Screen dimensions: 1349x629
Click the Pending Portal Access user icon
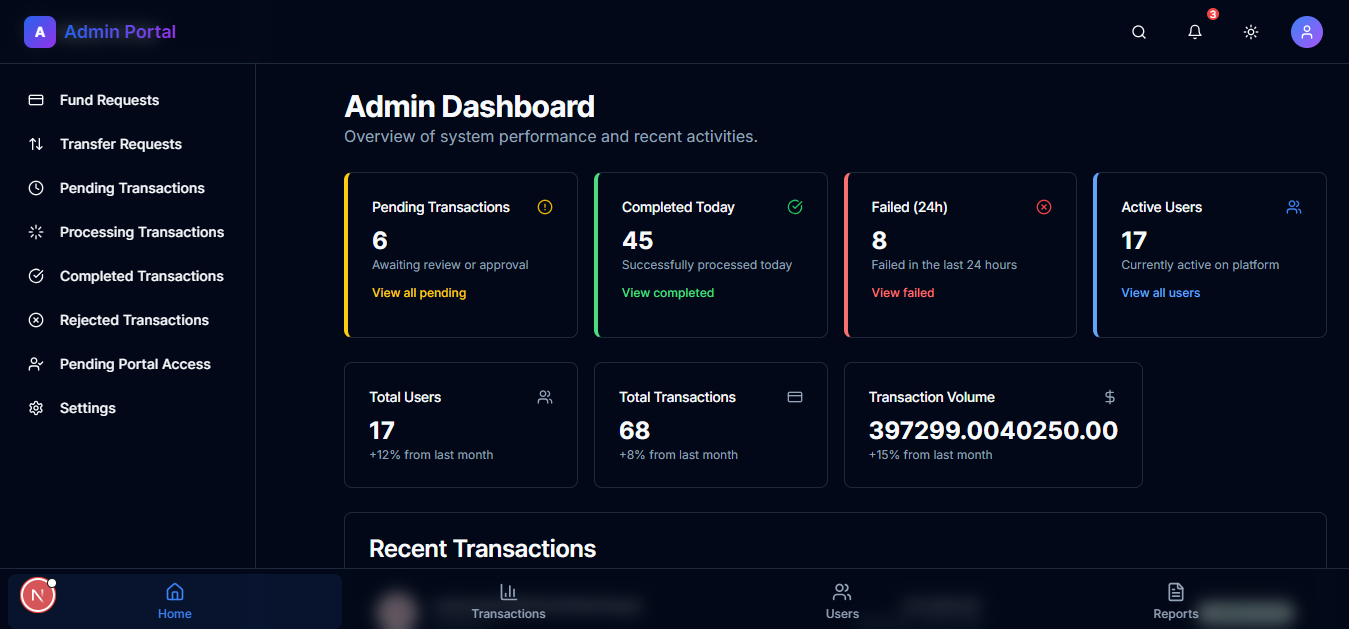click(36, 364)
